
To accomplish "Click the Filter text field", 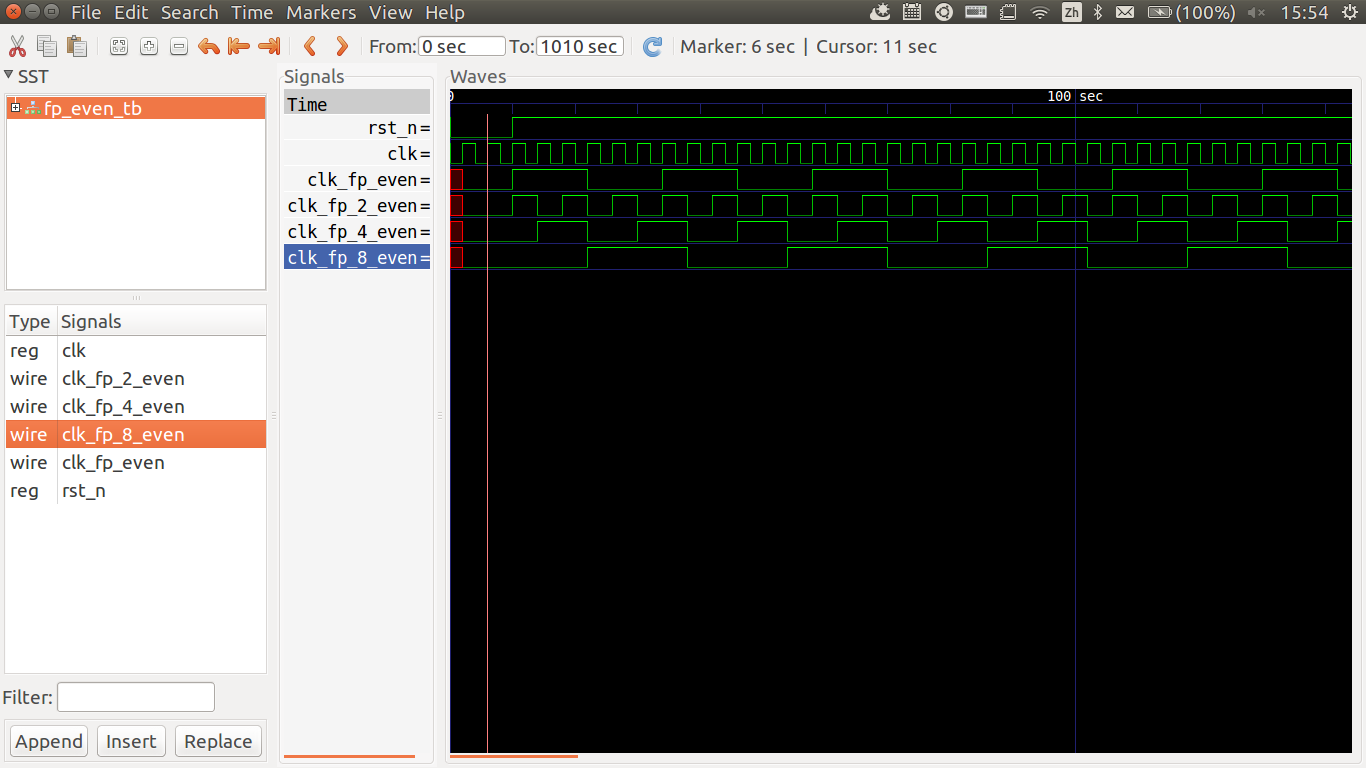I will point(136,697).
